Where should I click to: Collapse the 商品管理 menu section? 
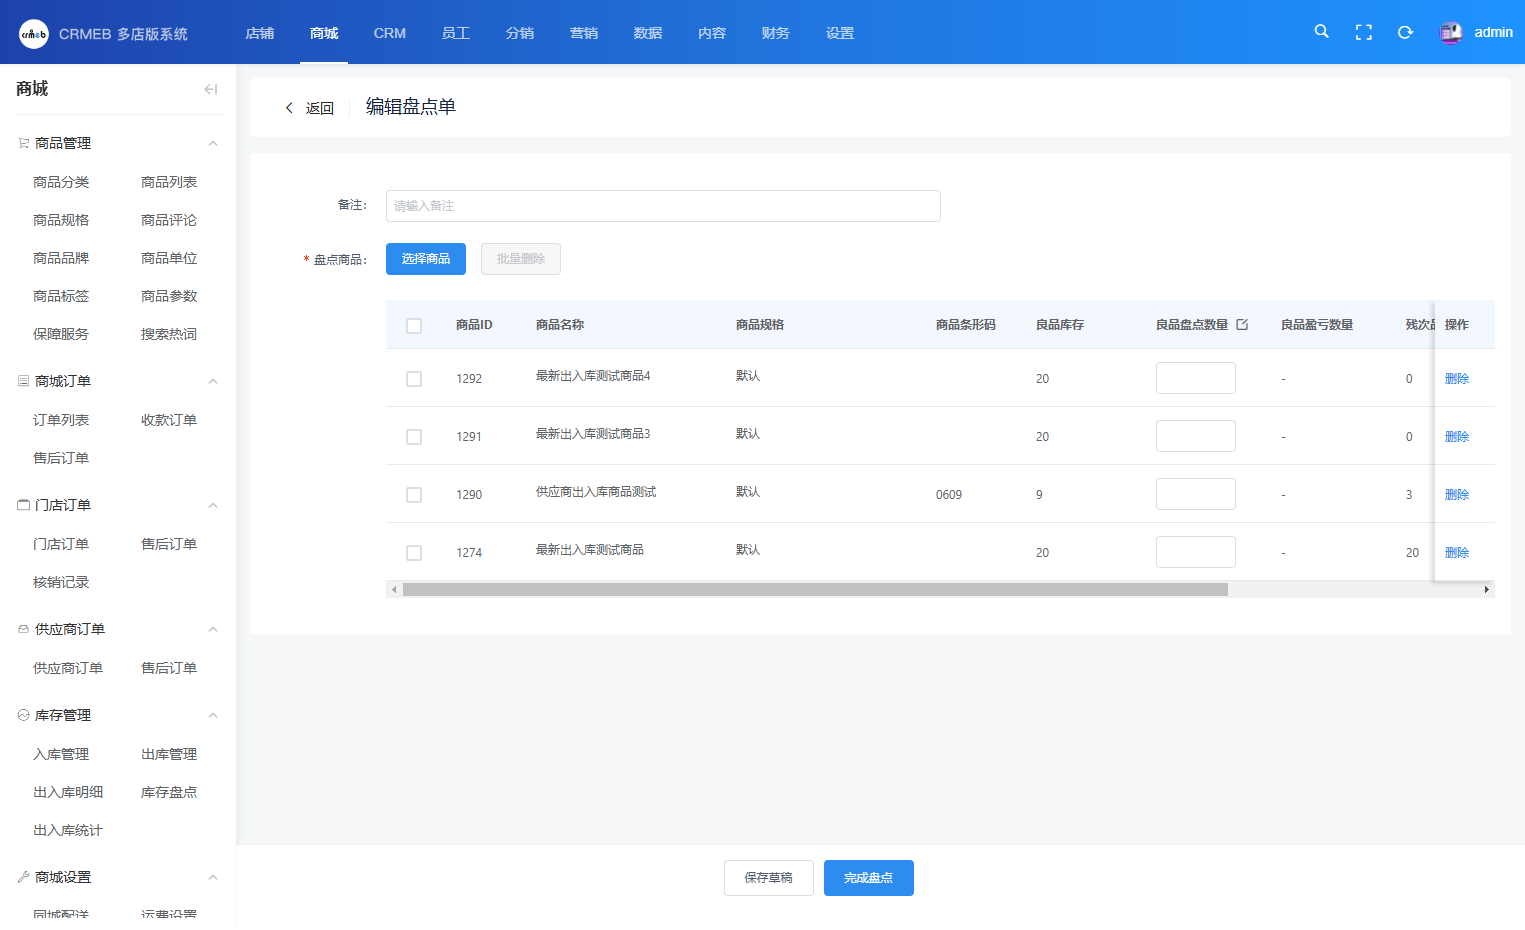(213, 144)
